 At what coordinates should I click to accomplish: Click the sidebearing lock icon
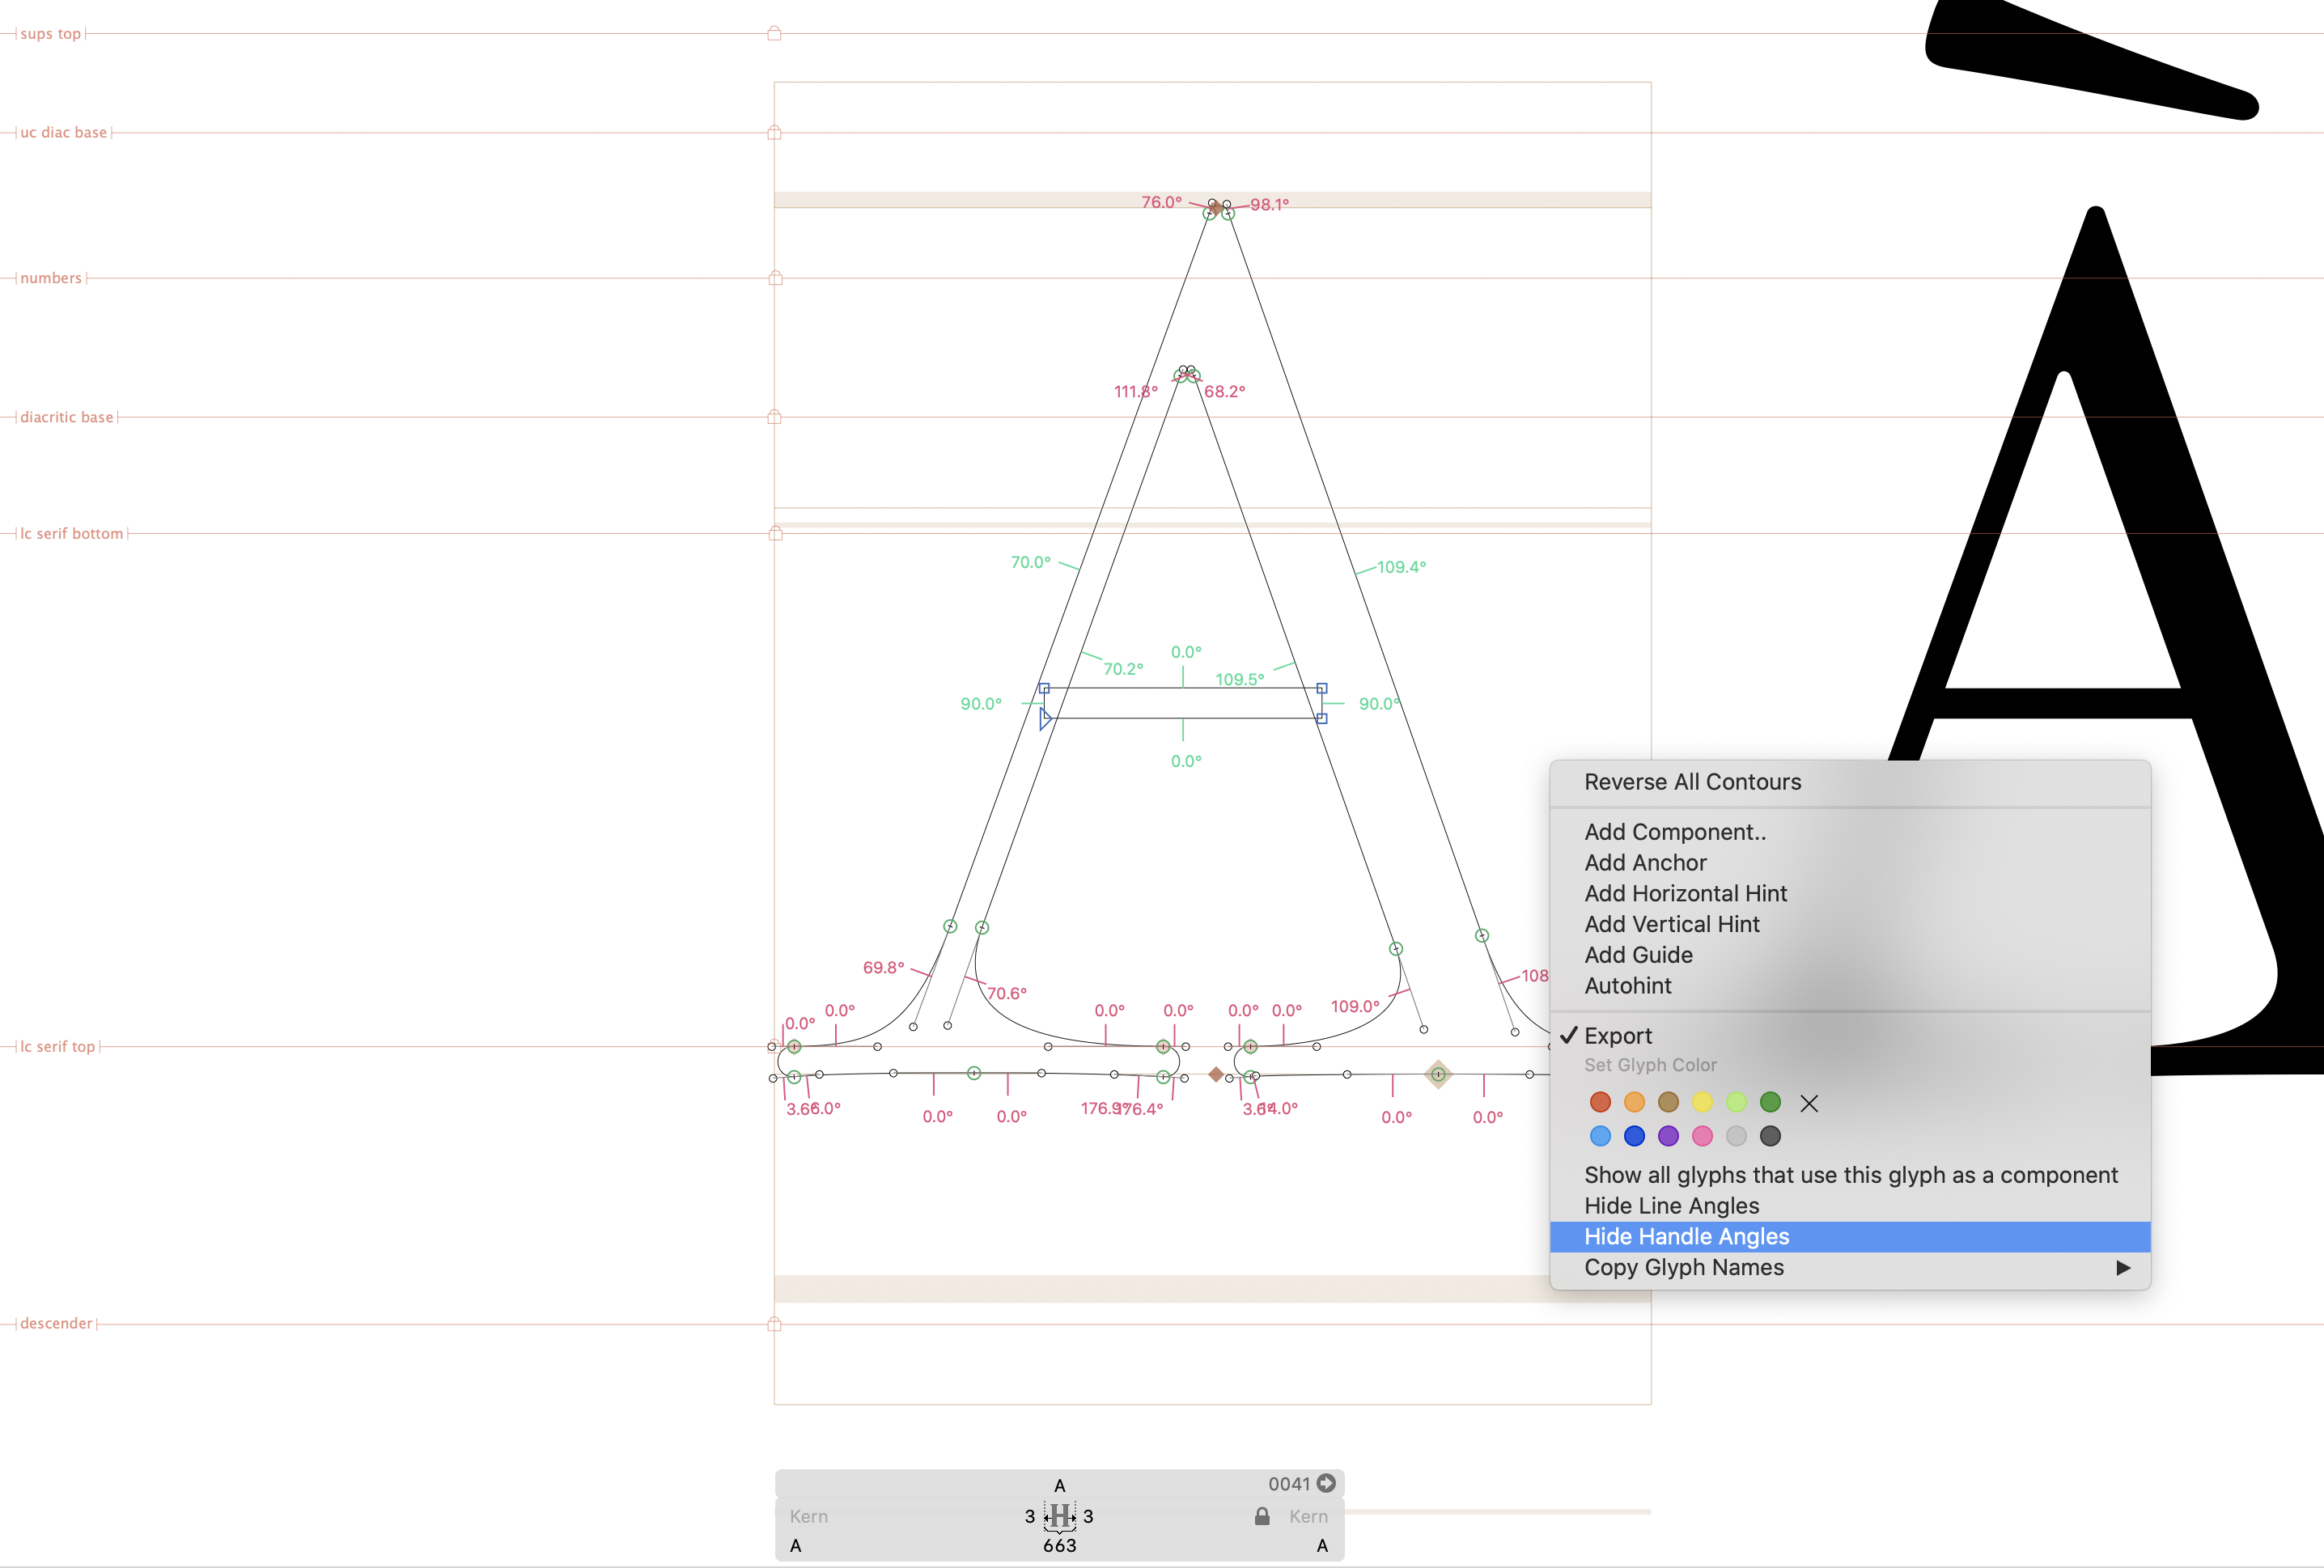click(1262, 1516)
